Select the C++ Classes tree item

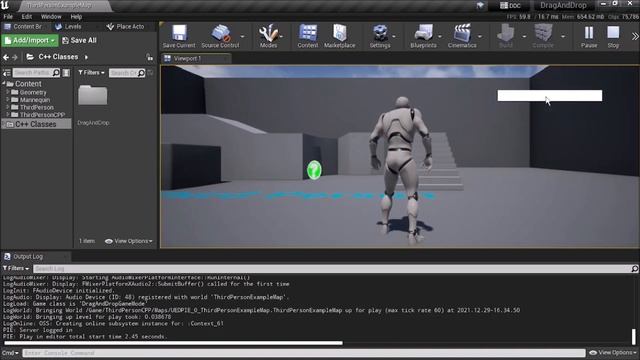coord(36,124)
